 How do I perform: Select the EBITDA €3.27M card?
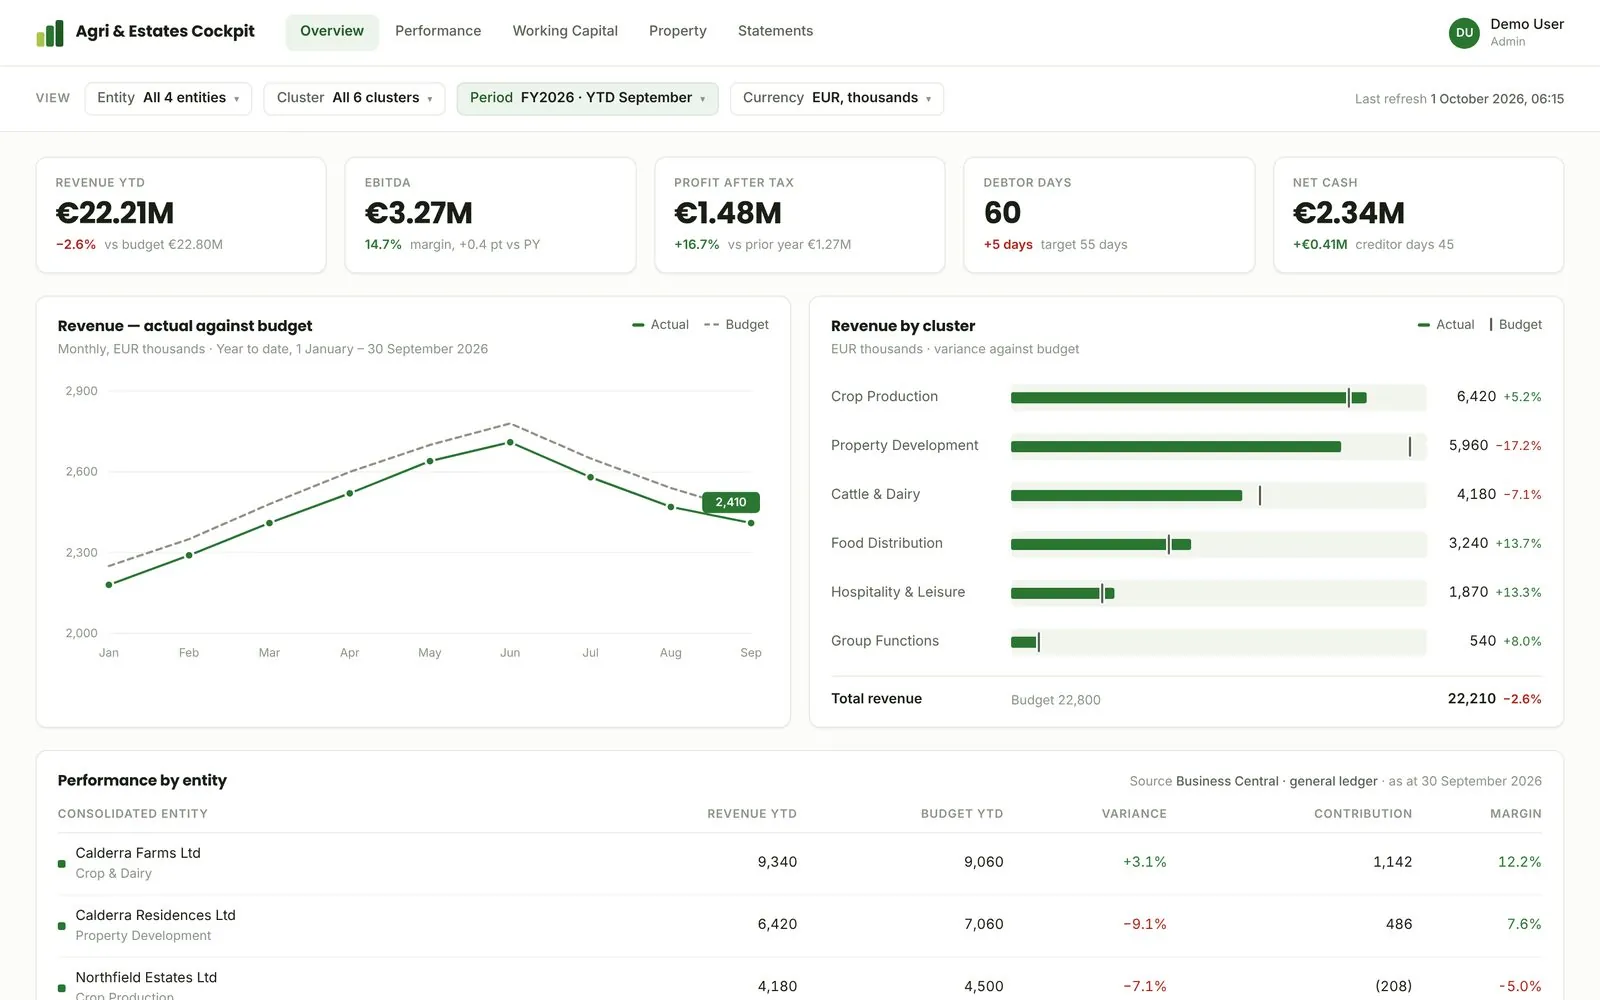tap(490, 215)
